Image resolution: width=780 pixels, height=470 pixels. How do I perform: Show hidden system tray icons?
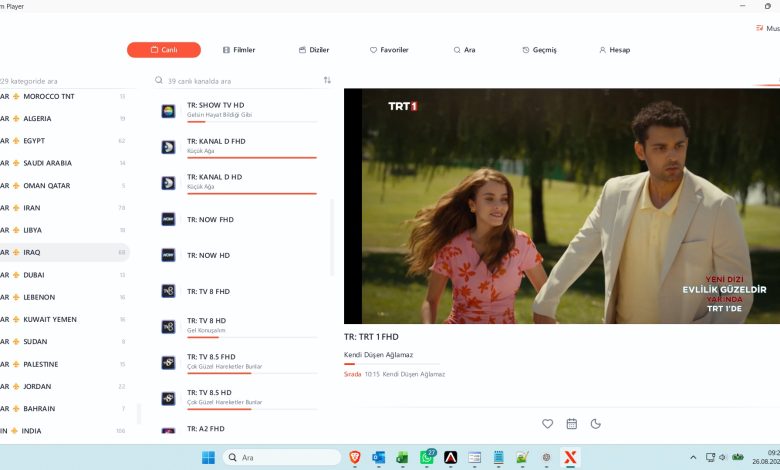(x=693, y=457)
